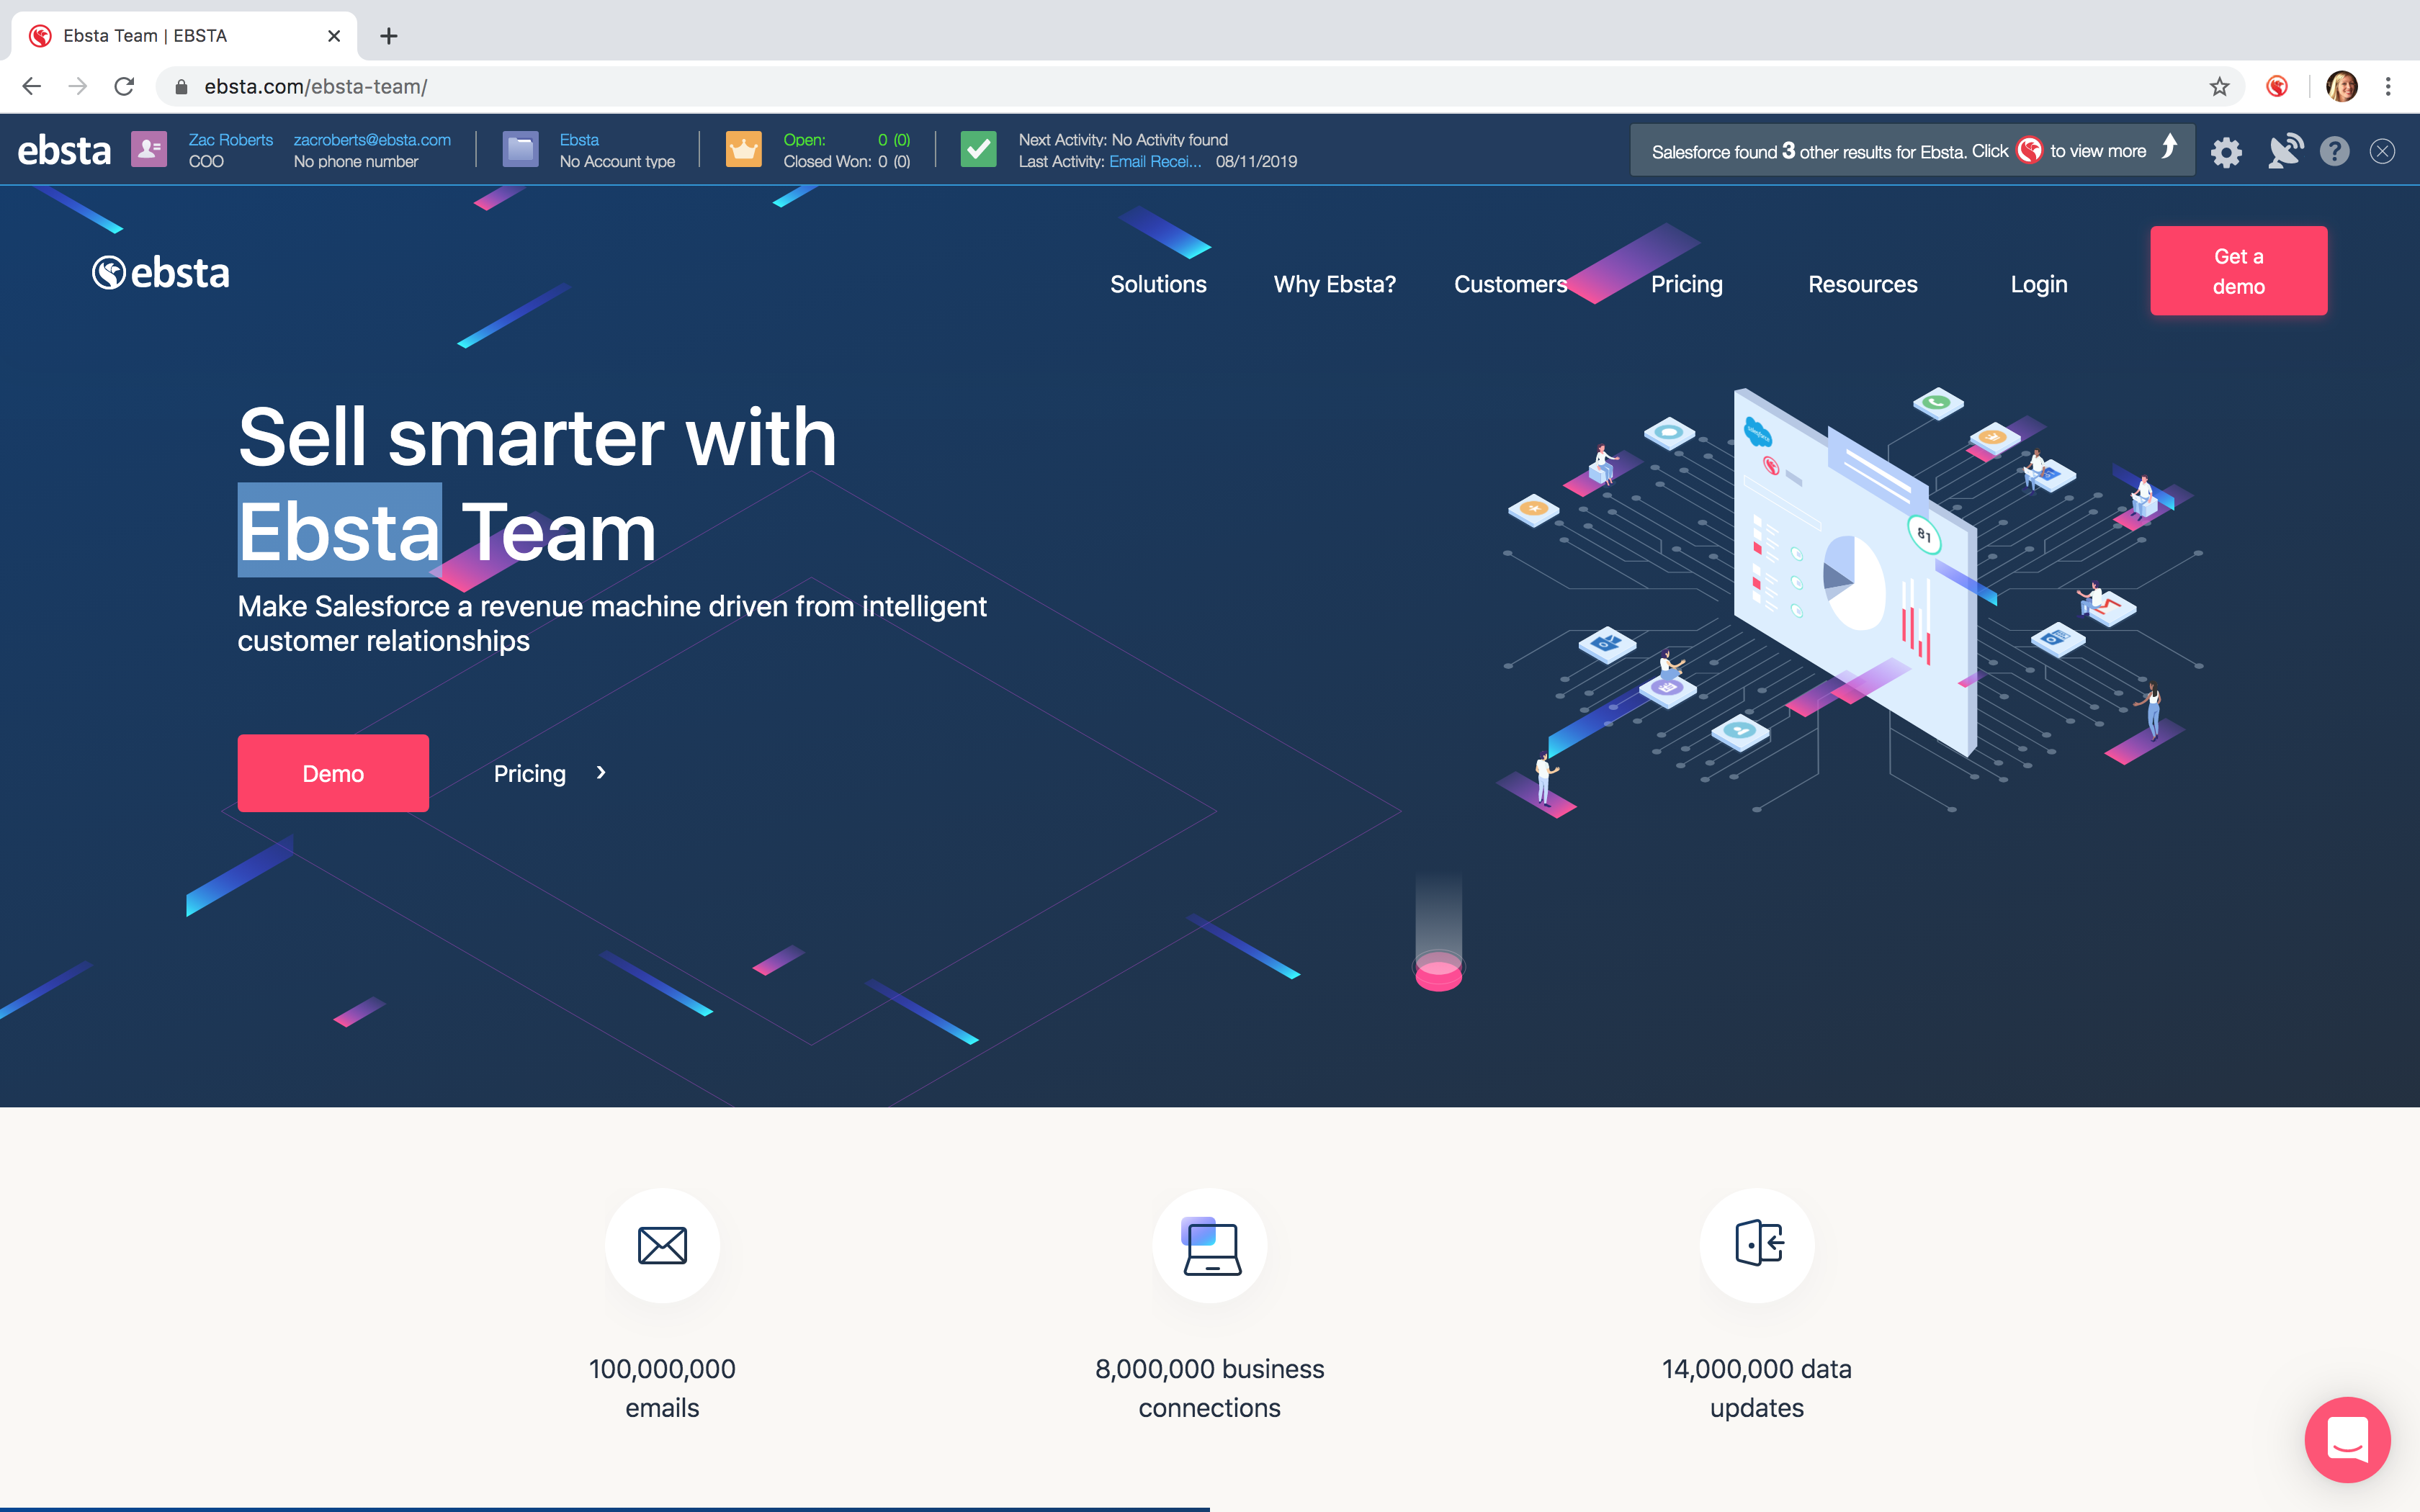
Task: Click the account folder icon
Action: (x=520, y=150)
